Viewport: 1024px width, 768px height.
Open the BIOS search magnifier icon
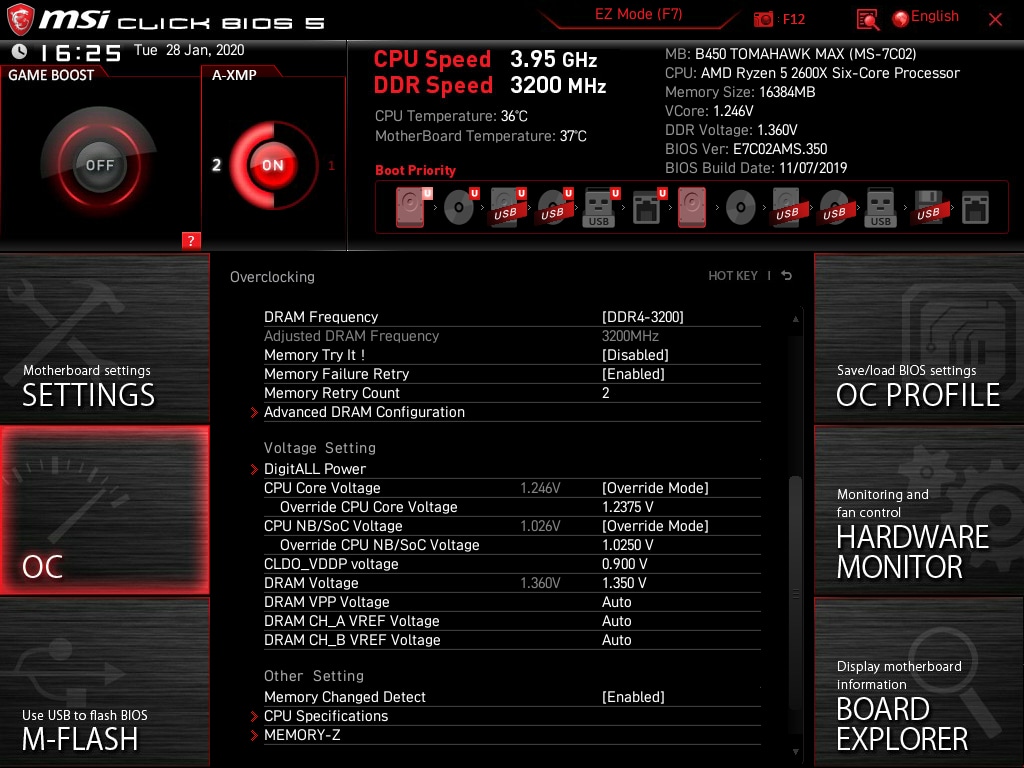click(867, 19)
